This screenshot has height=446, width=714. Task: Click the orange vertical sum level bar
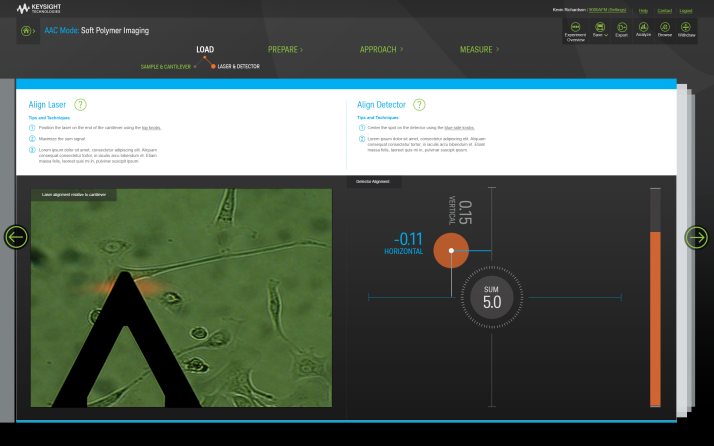pos(656,318)
